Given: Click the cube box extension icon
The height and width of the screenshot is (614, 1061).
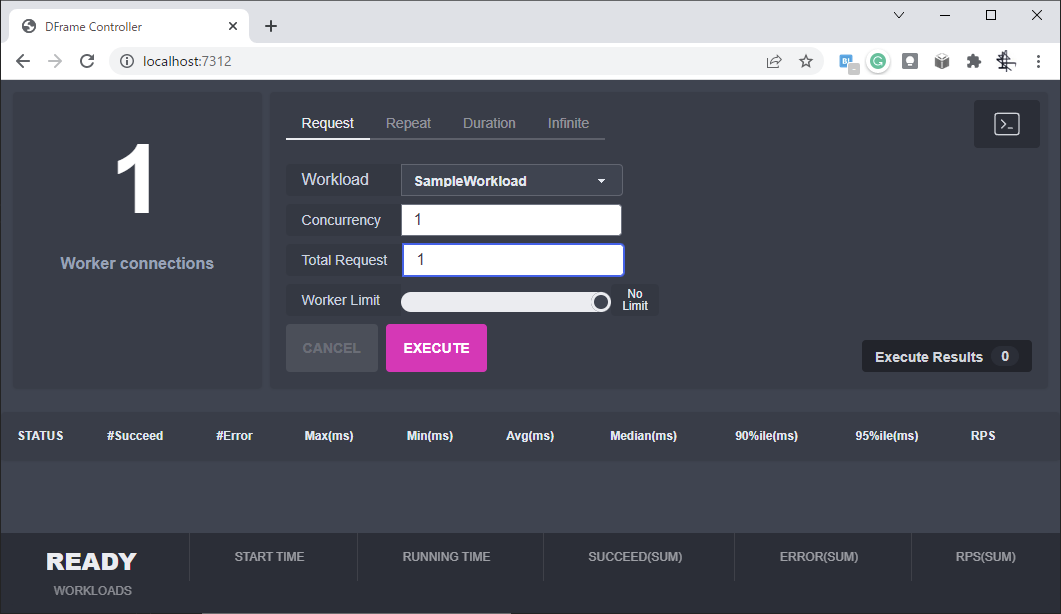Looking at the screenshot, I should [942, 61].
